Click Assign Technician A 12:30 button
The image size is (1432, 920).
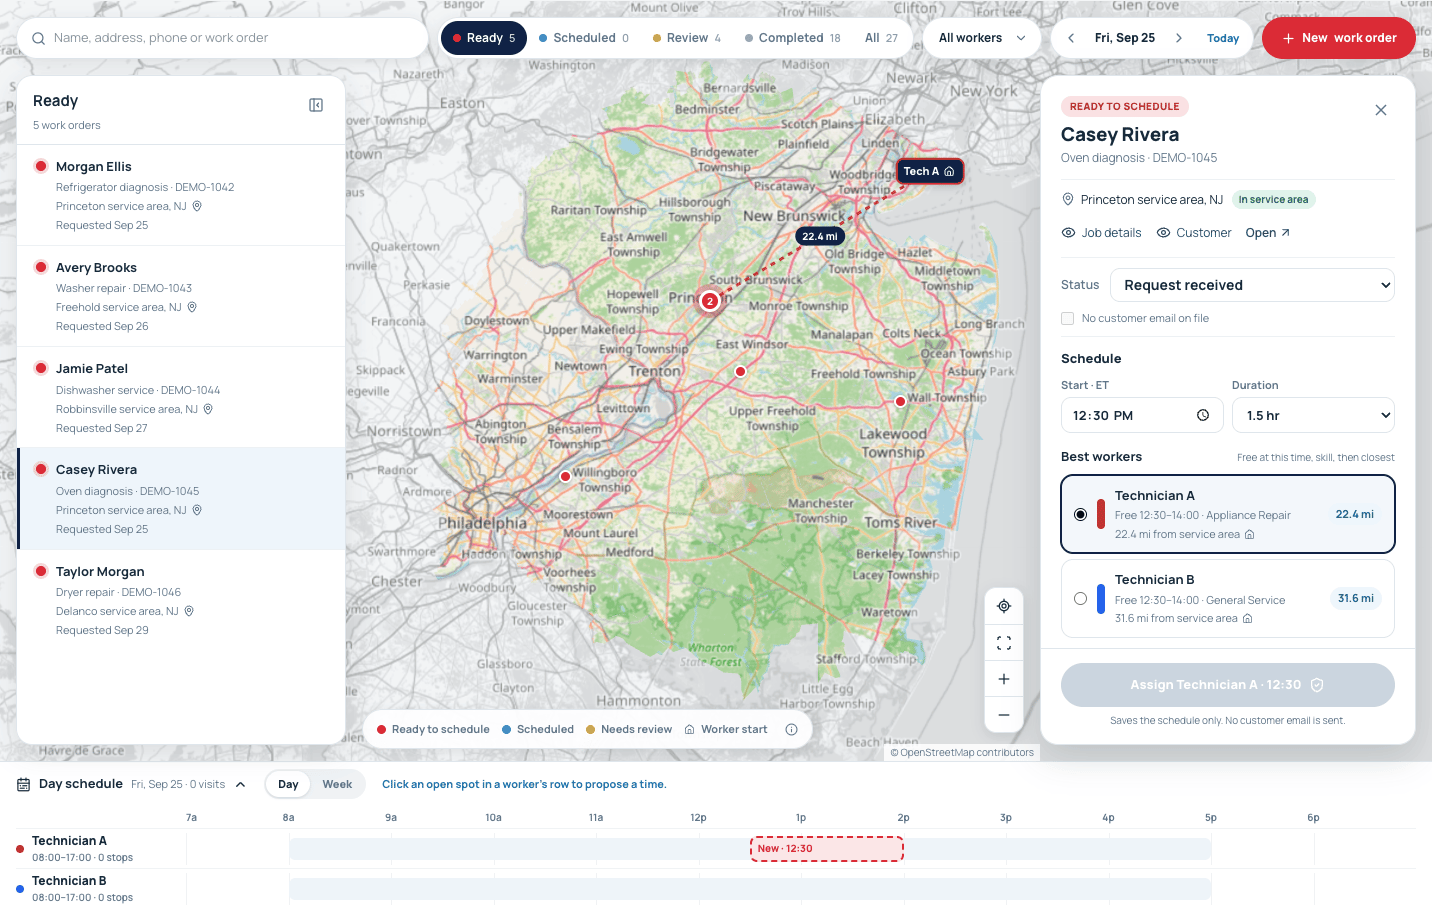[1228, 685]
